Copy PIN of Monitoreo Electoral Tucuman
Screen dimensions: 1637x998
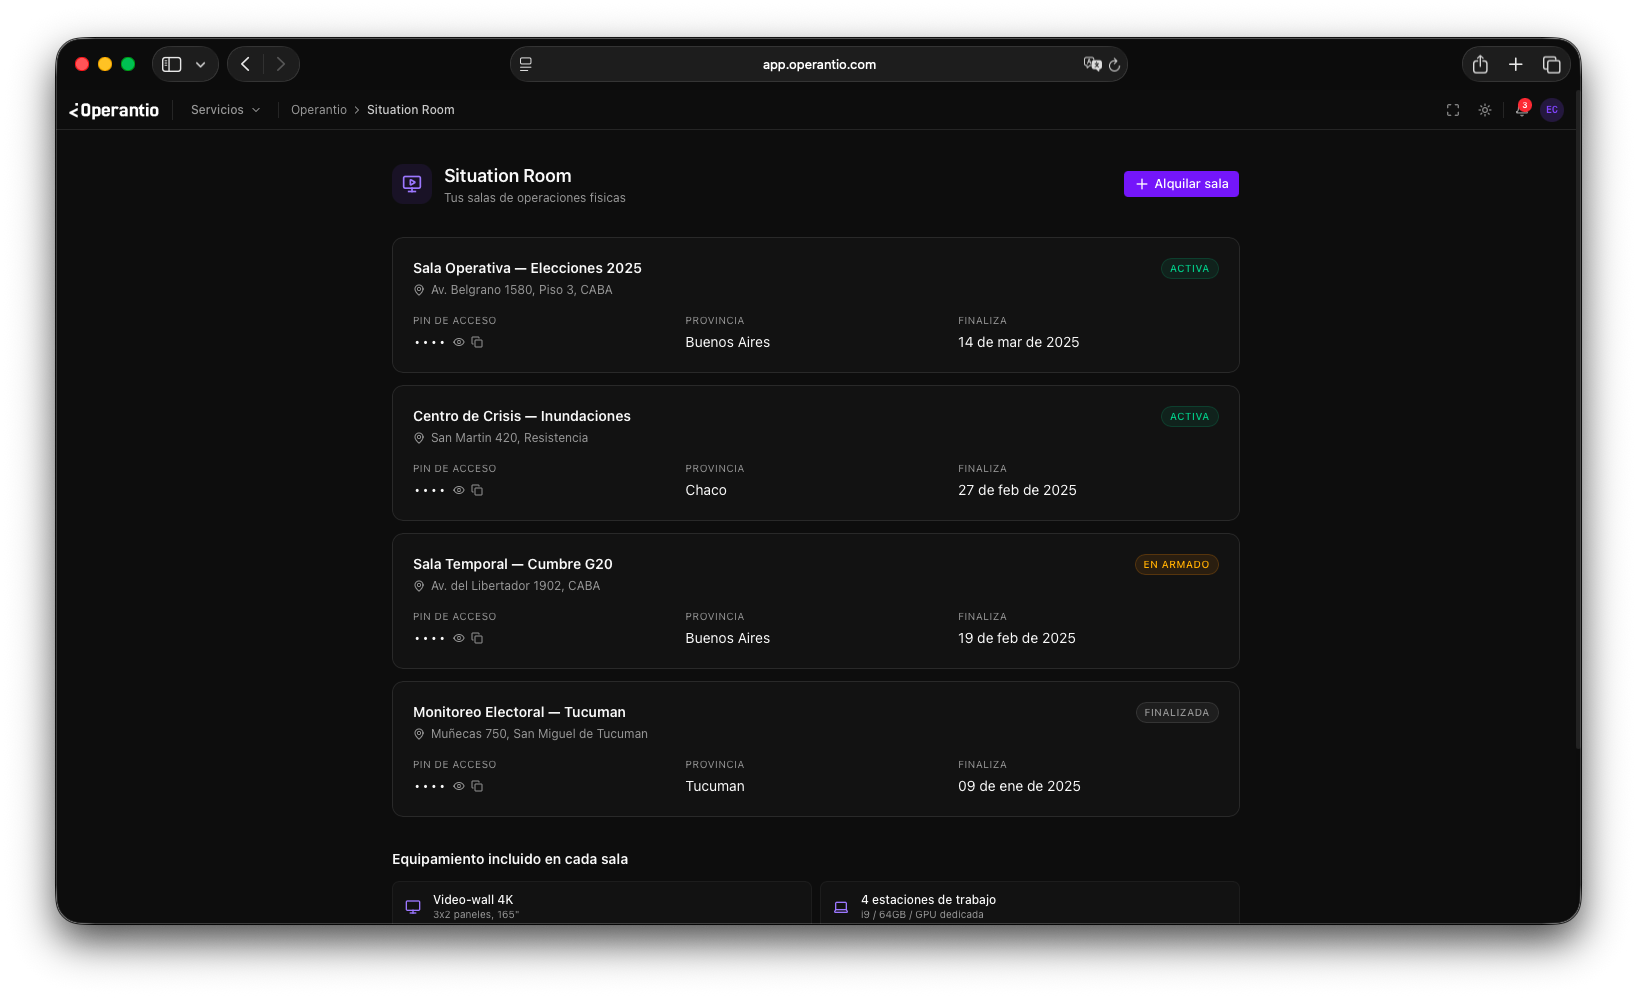(x=477, y=786)
